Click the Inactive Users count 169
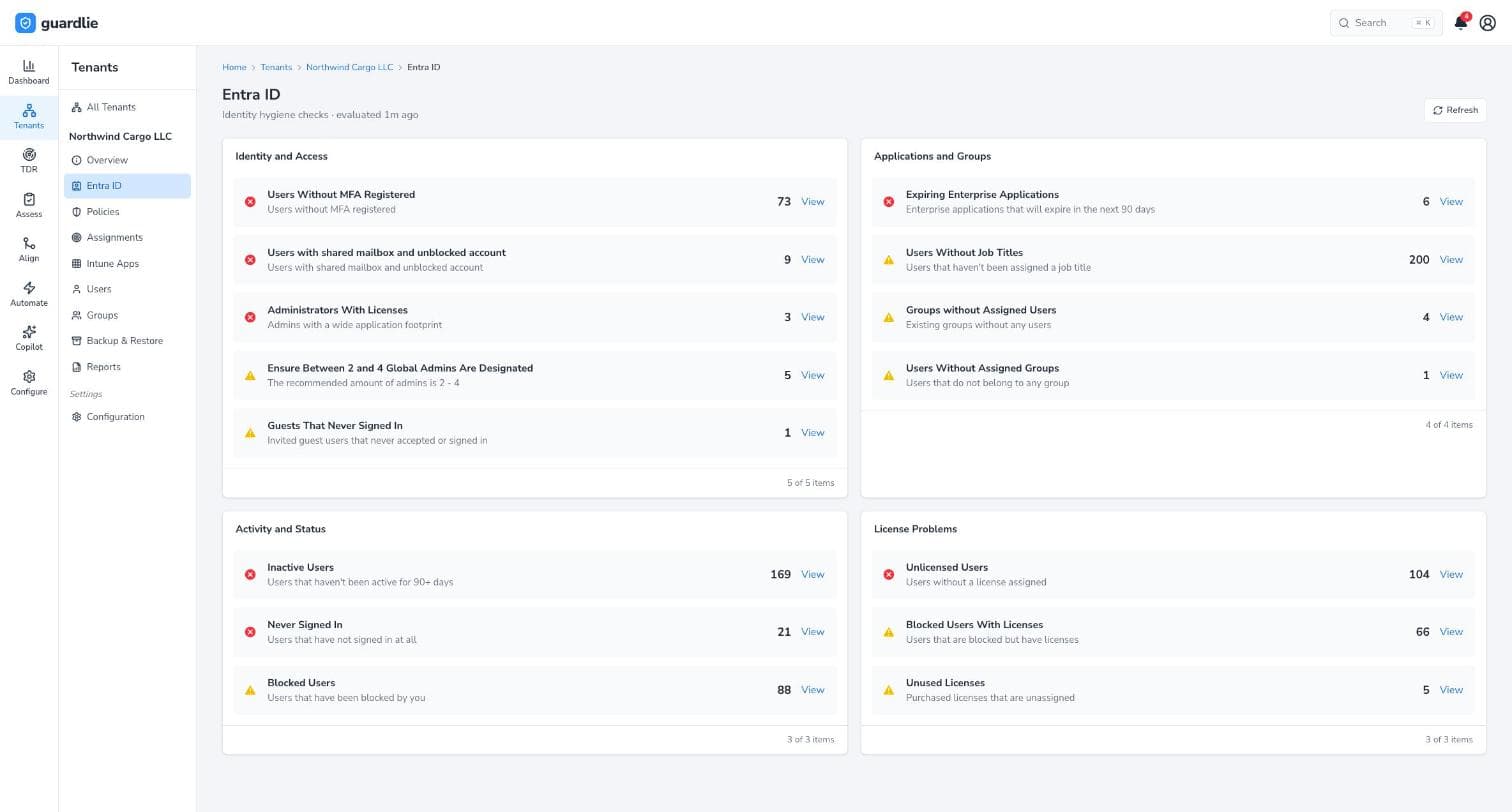The height and width of the screenshot is (812, 1512). 780,575
